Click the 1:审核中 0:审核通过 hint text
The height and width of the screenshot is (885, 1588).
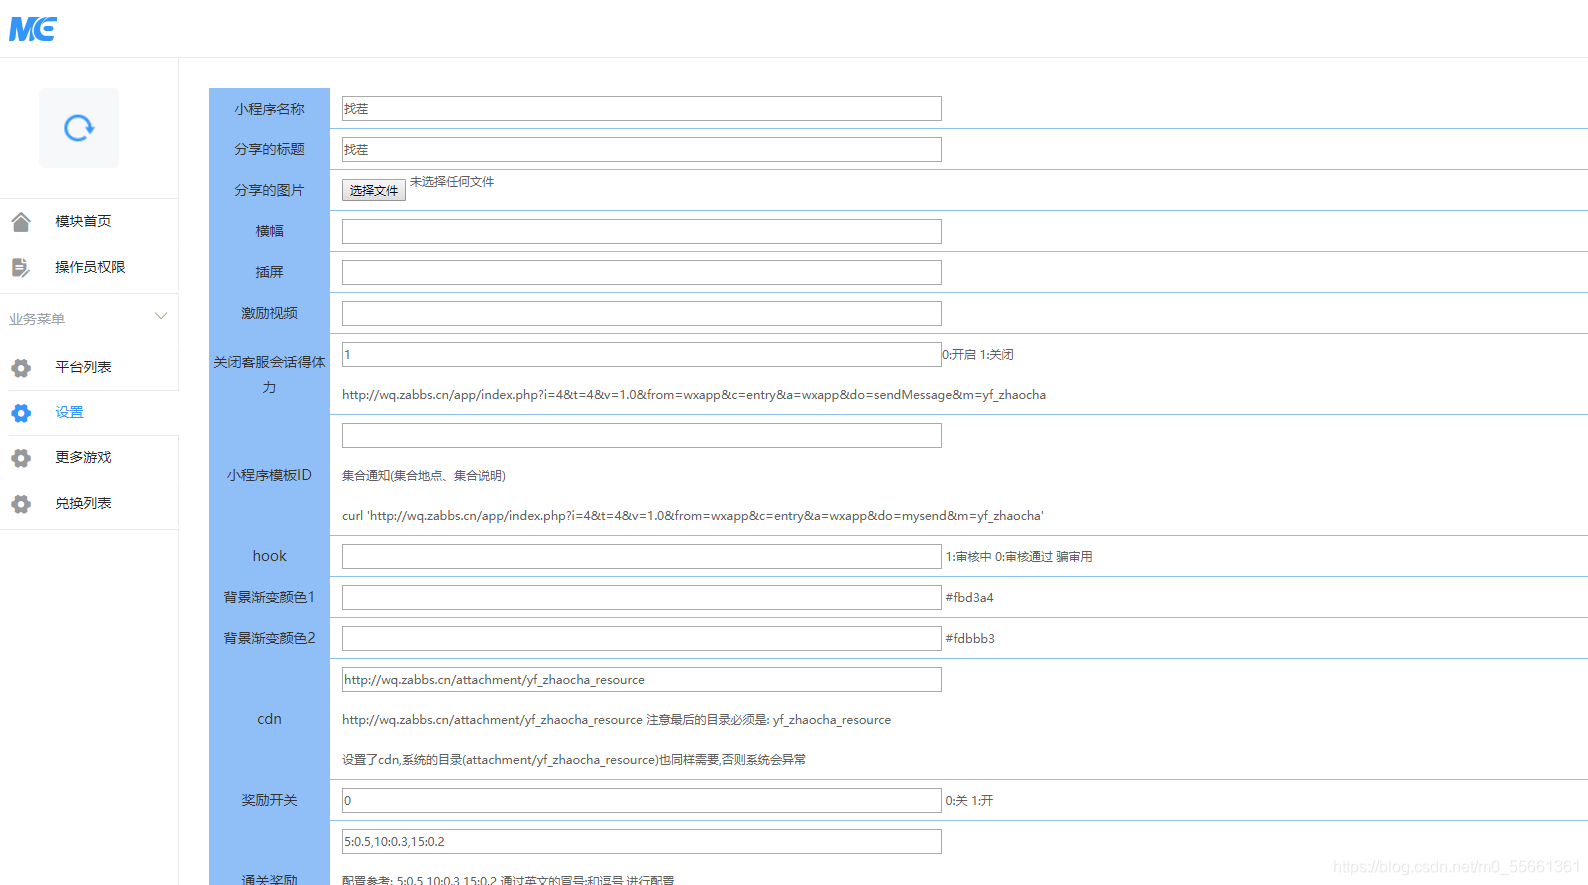1019,557
